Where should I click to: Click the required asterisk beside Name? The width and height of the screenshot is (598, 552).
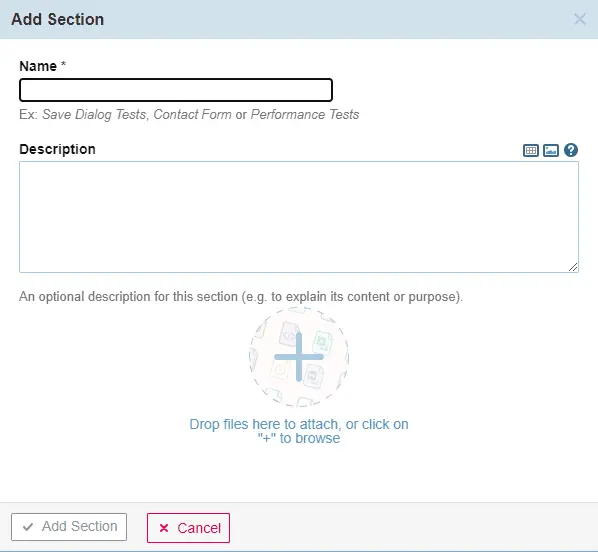pyautogui.click(x=63, y=64)
